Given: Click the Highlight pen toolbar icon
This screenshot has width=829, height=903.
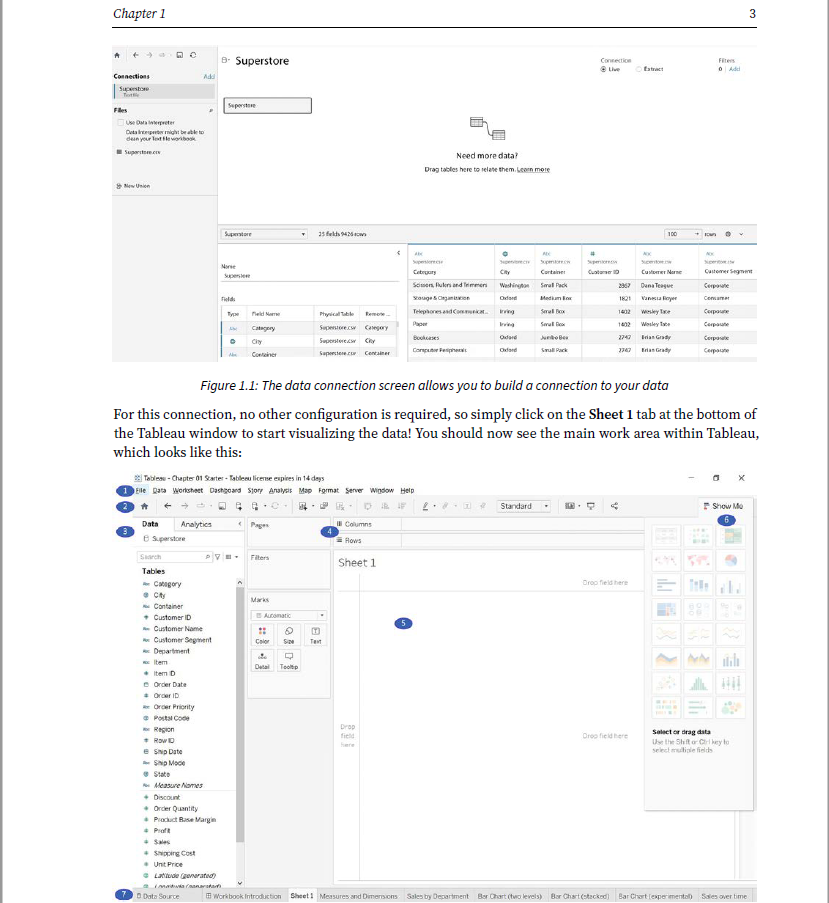Looking at the screenshot, I should click(425, 506).
